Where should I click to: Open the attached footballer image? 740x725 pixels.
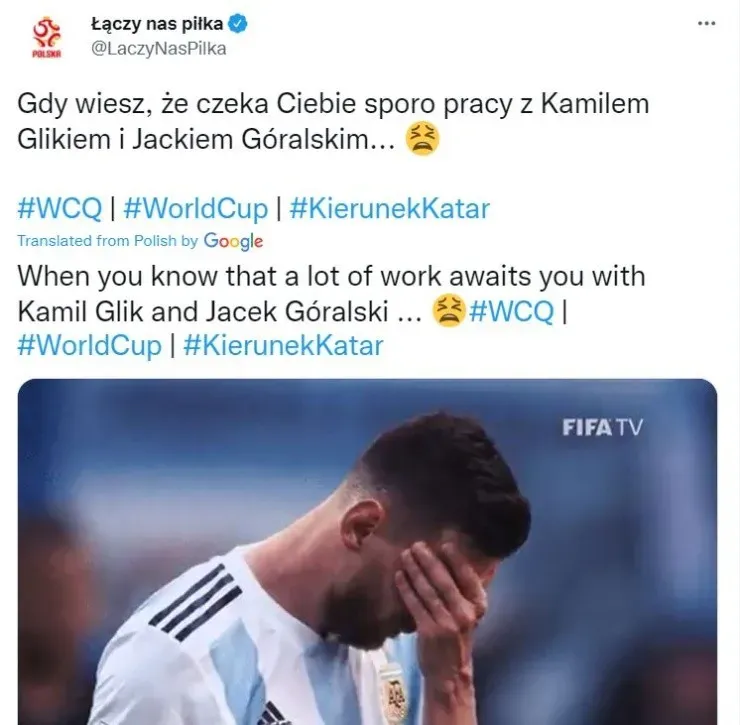pos(367,552)
